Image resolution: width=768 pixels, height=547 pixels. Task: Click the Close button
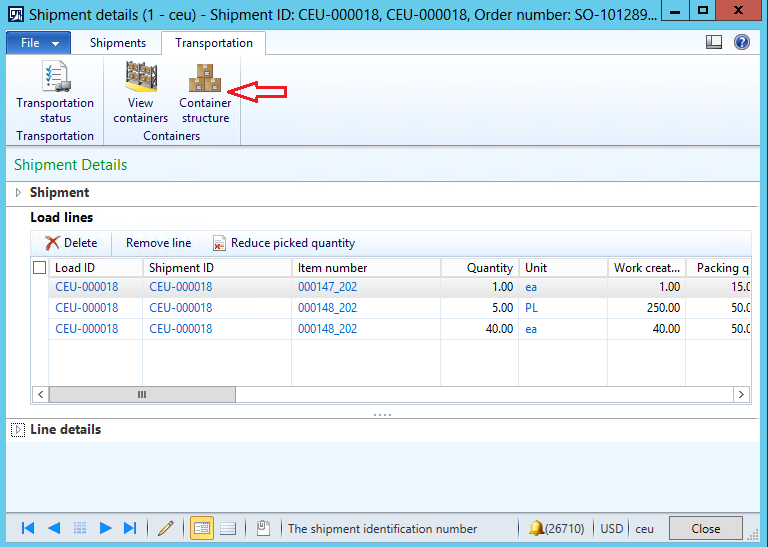[705, 528]
